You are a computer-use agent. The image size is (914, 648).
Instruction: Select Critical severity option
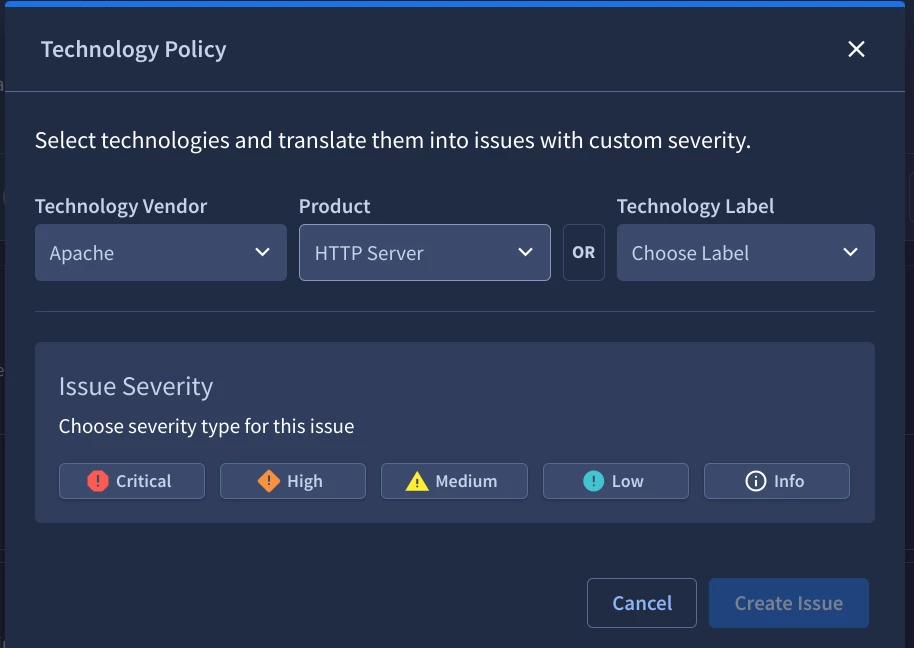pyautogui.click(x=132, y=481)
